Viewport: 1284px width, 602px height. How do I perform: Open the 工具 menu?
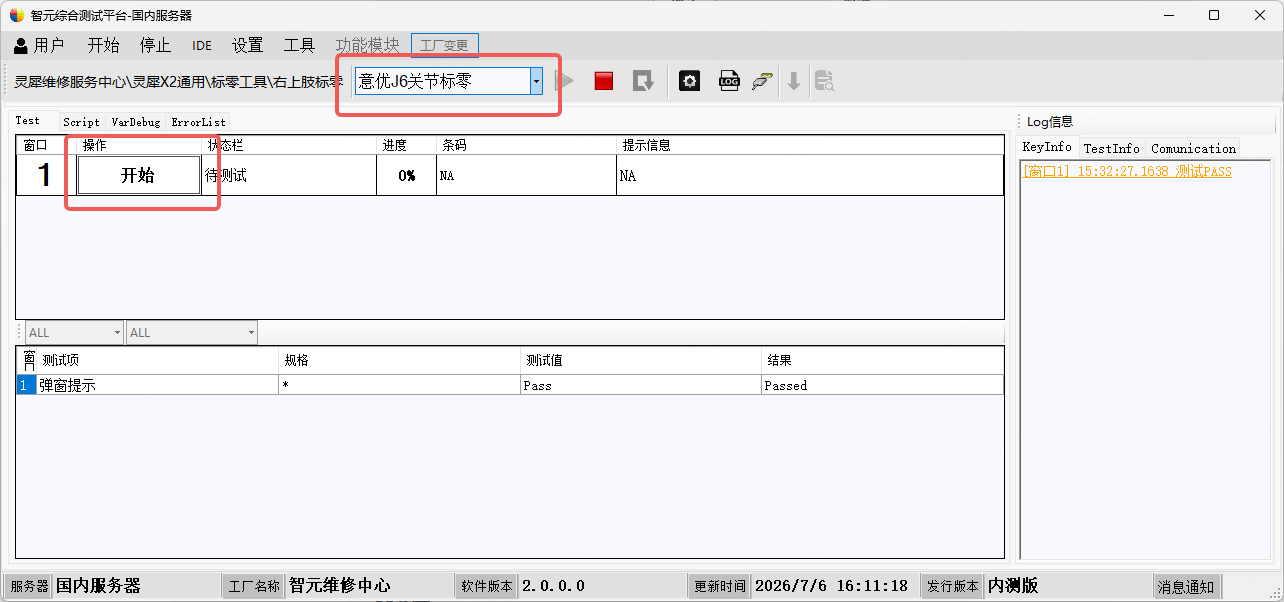tap(299, 45)
